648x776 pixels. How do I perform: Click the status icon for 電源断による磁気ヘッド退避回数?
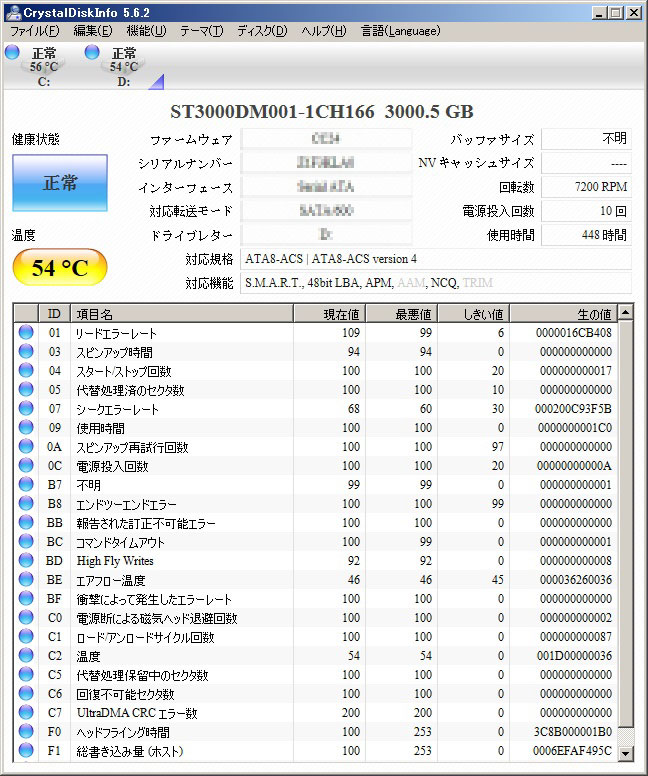(x=26, y=617)
